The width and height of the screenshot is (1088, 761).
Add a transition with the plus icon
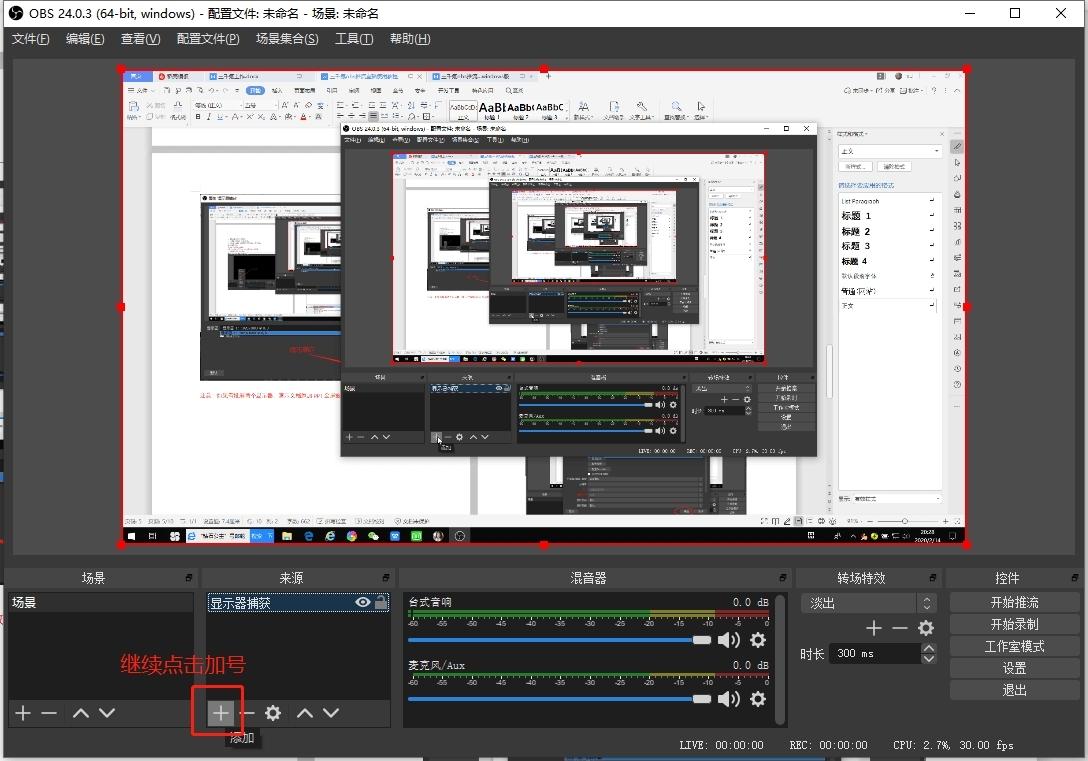pos(874,629)
